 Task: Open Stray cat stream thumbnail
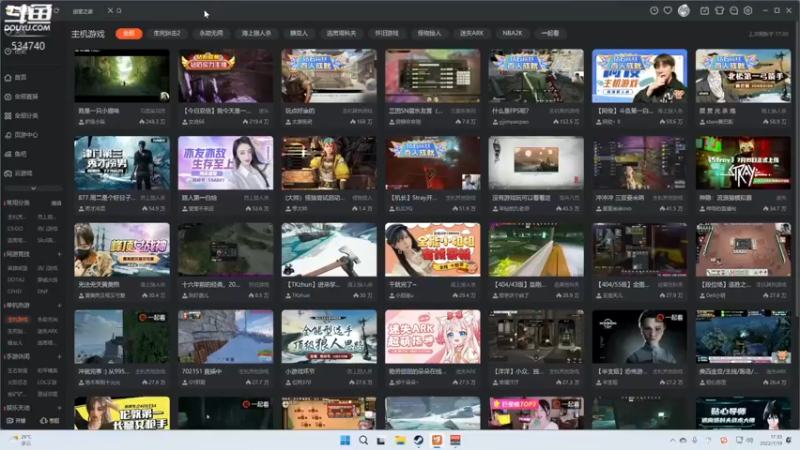coord(743,163)
